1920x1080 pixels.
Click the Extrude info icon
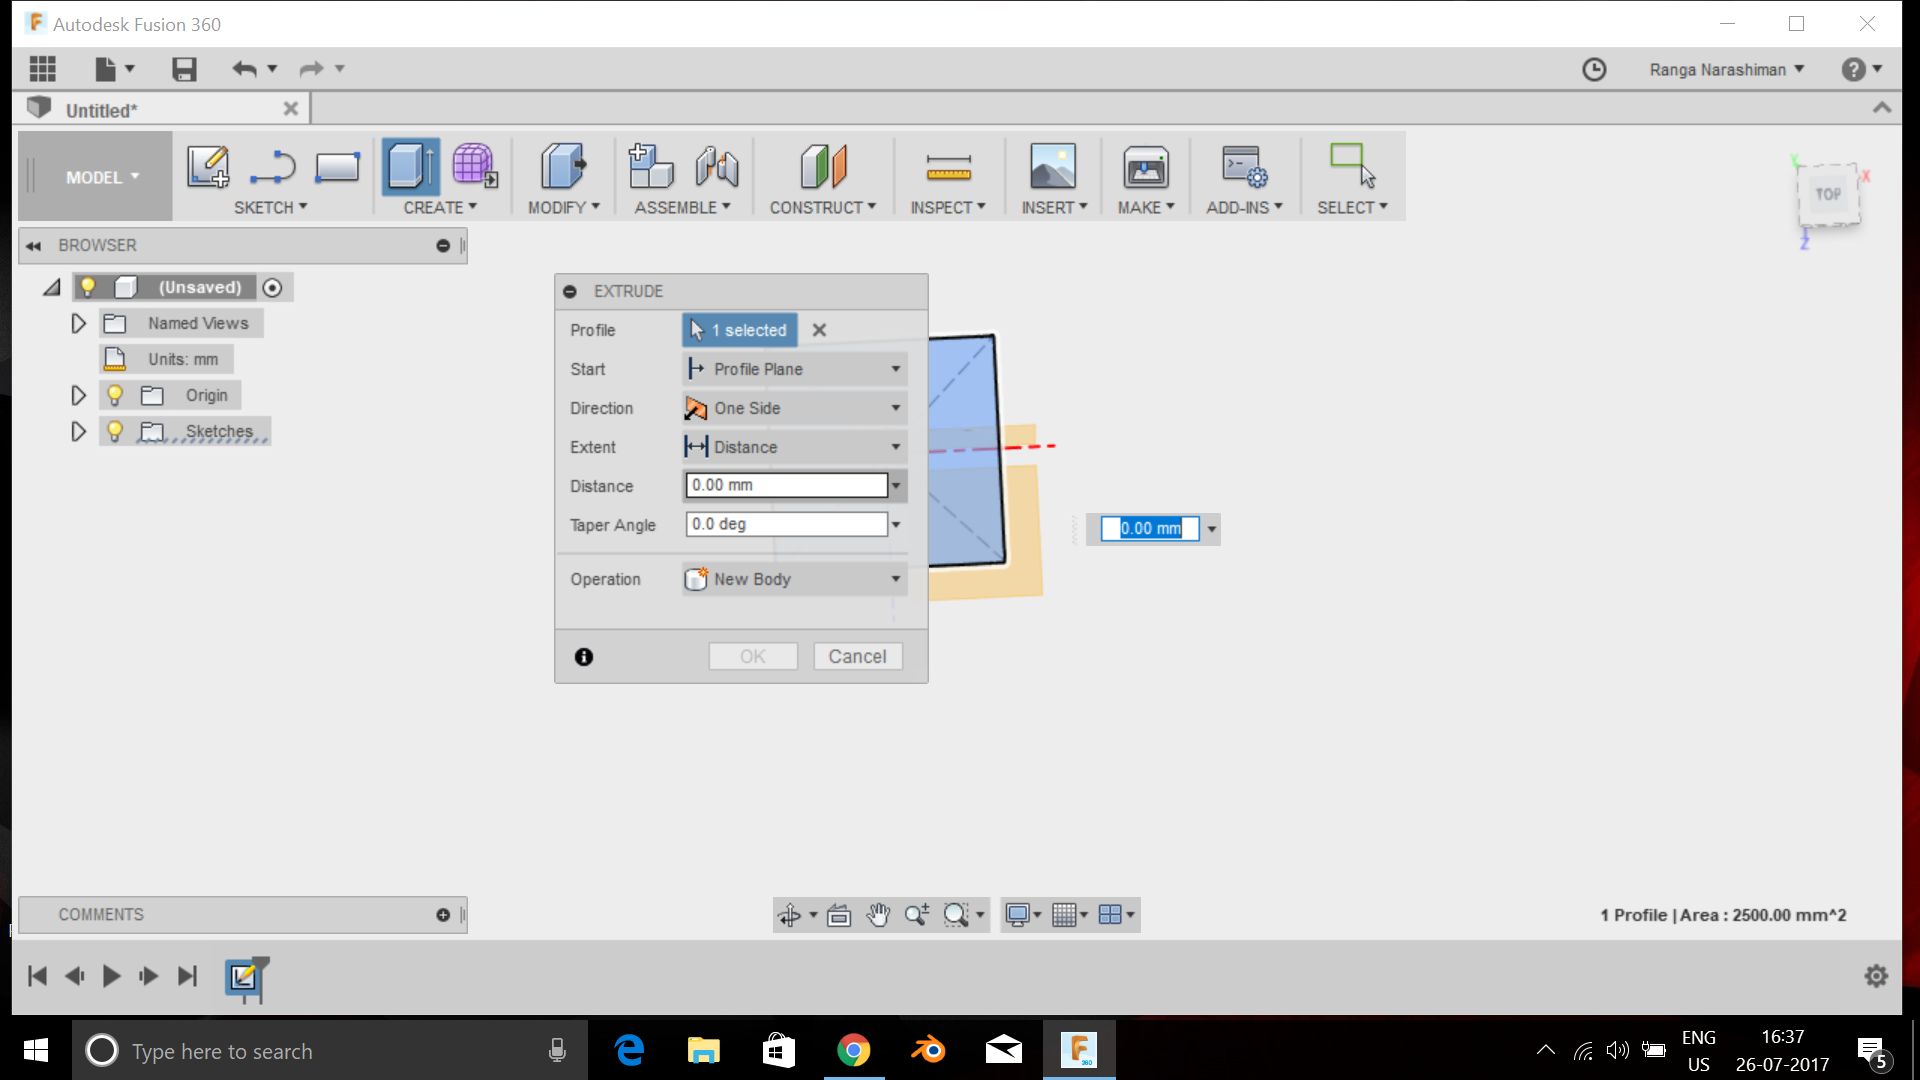tap(584, 657)
